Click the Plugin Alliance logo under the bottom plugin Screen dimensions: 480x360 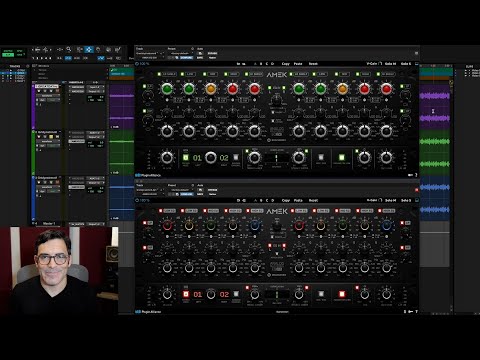(148, 312)
